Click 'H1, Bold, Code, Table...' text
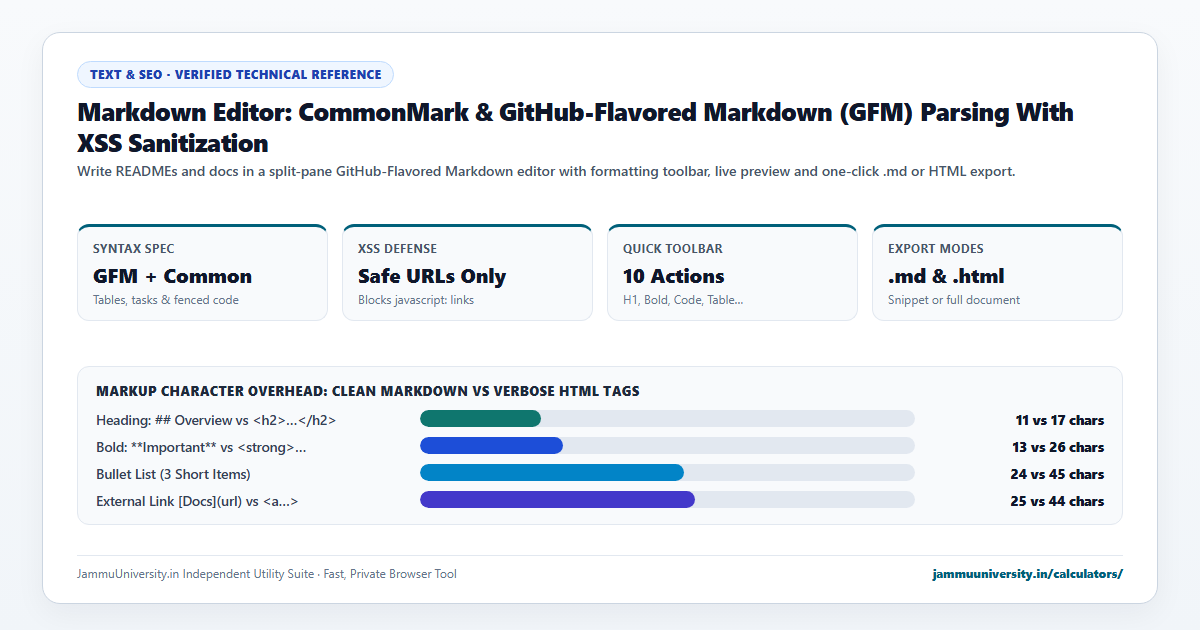This screenshot has width=1200, height=630. point(683,300)
